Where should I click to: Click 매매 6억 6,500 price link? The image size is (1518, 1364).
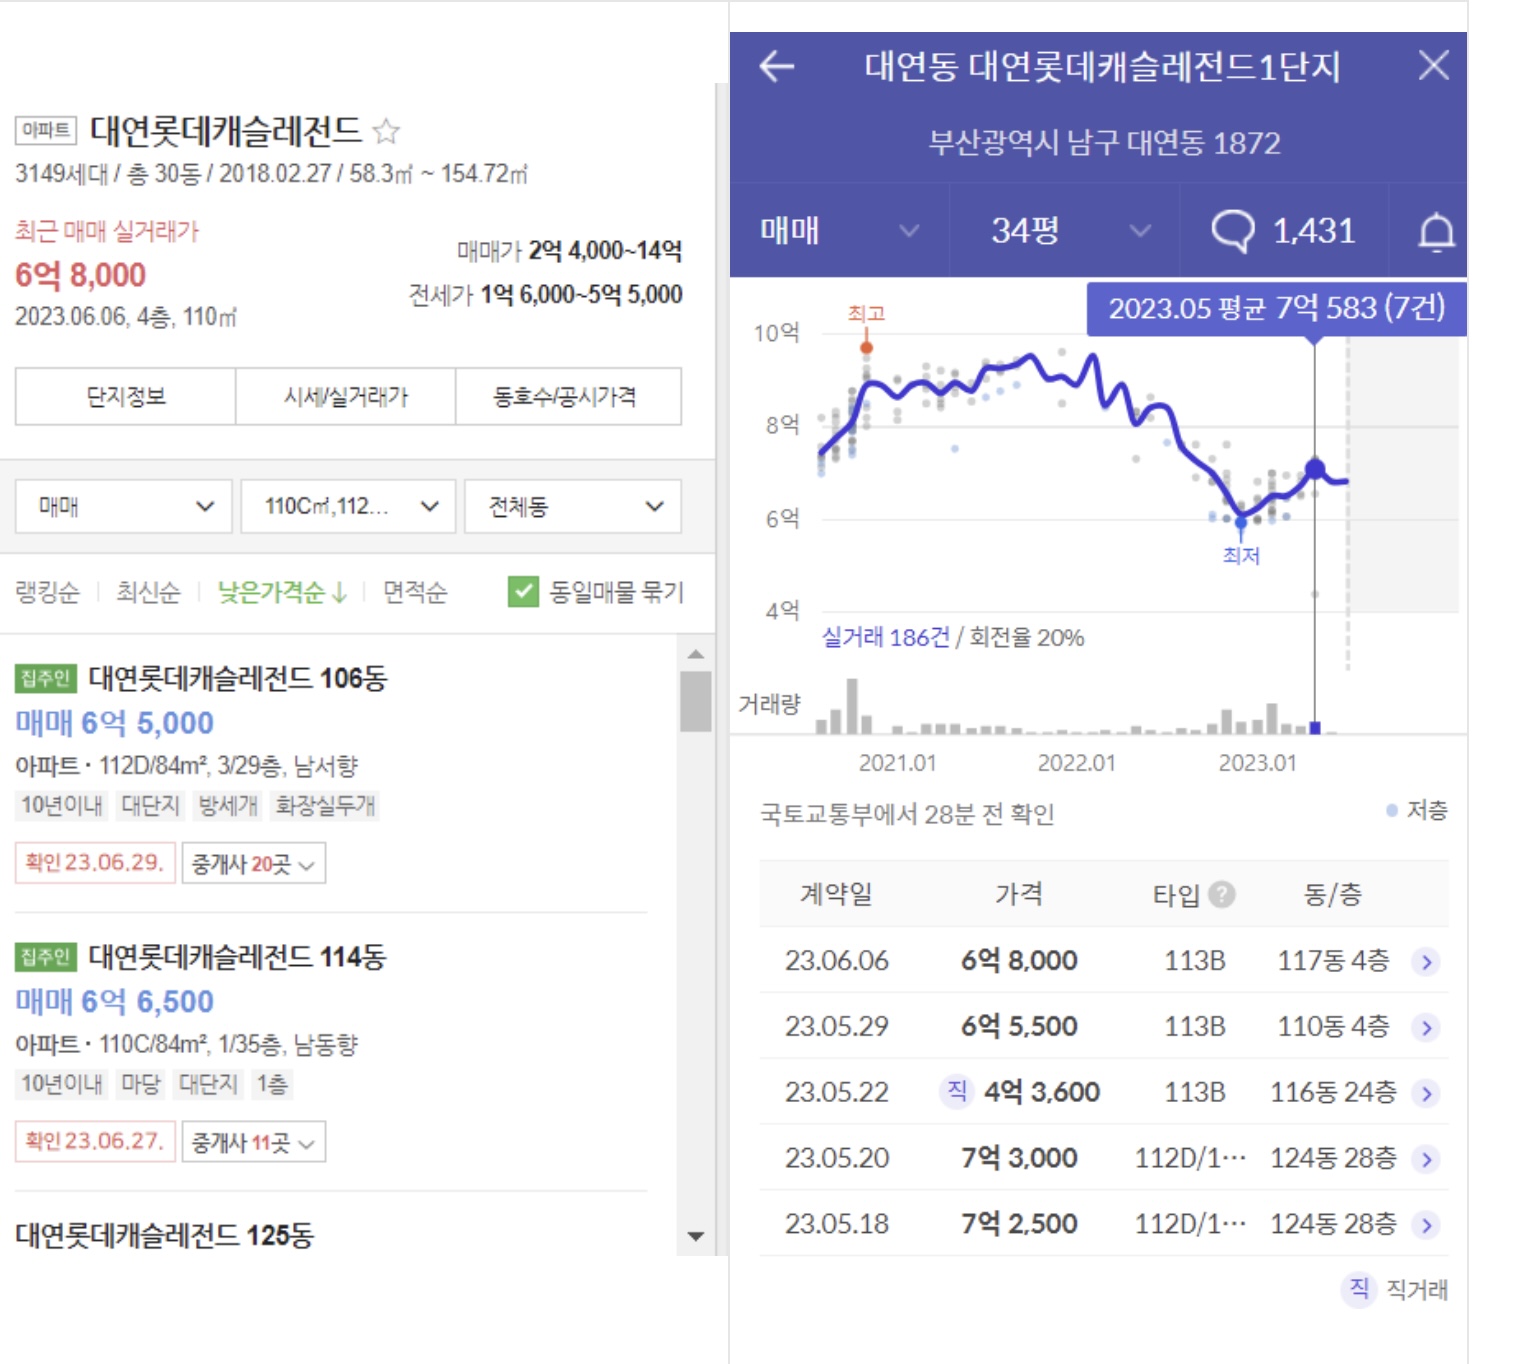tap(114, 1001)
